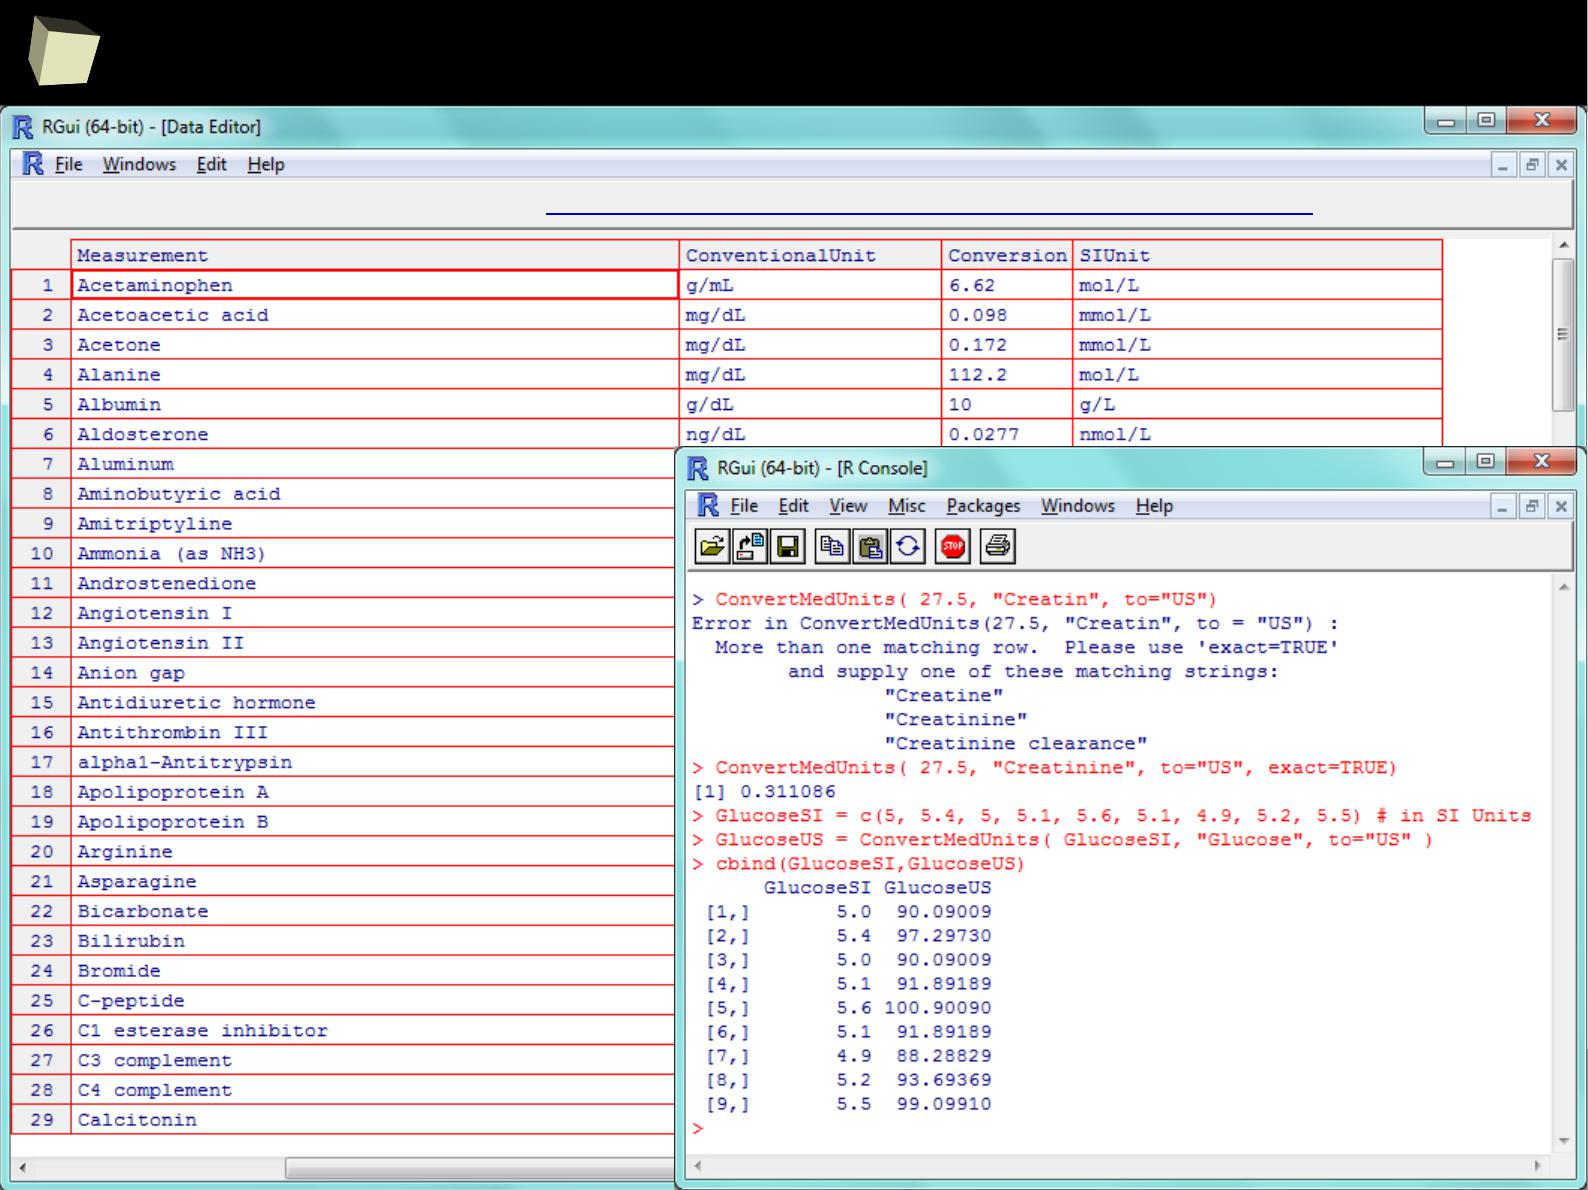
Task: Click the Load workspace toolbar icon
Action: pyautogui.click(x=750, y=546)
